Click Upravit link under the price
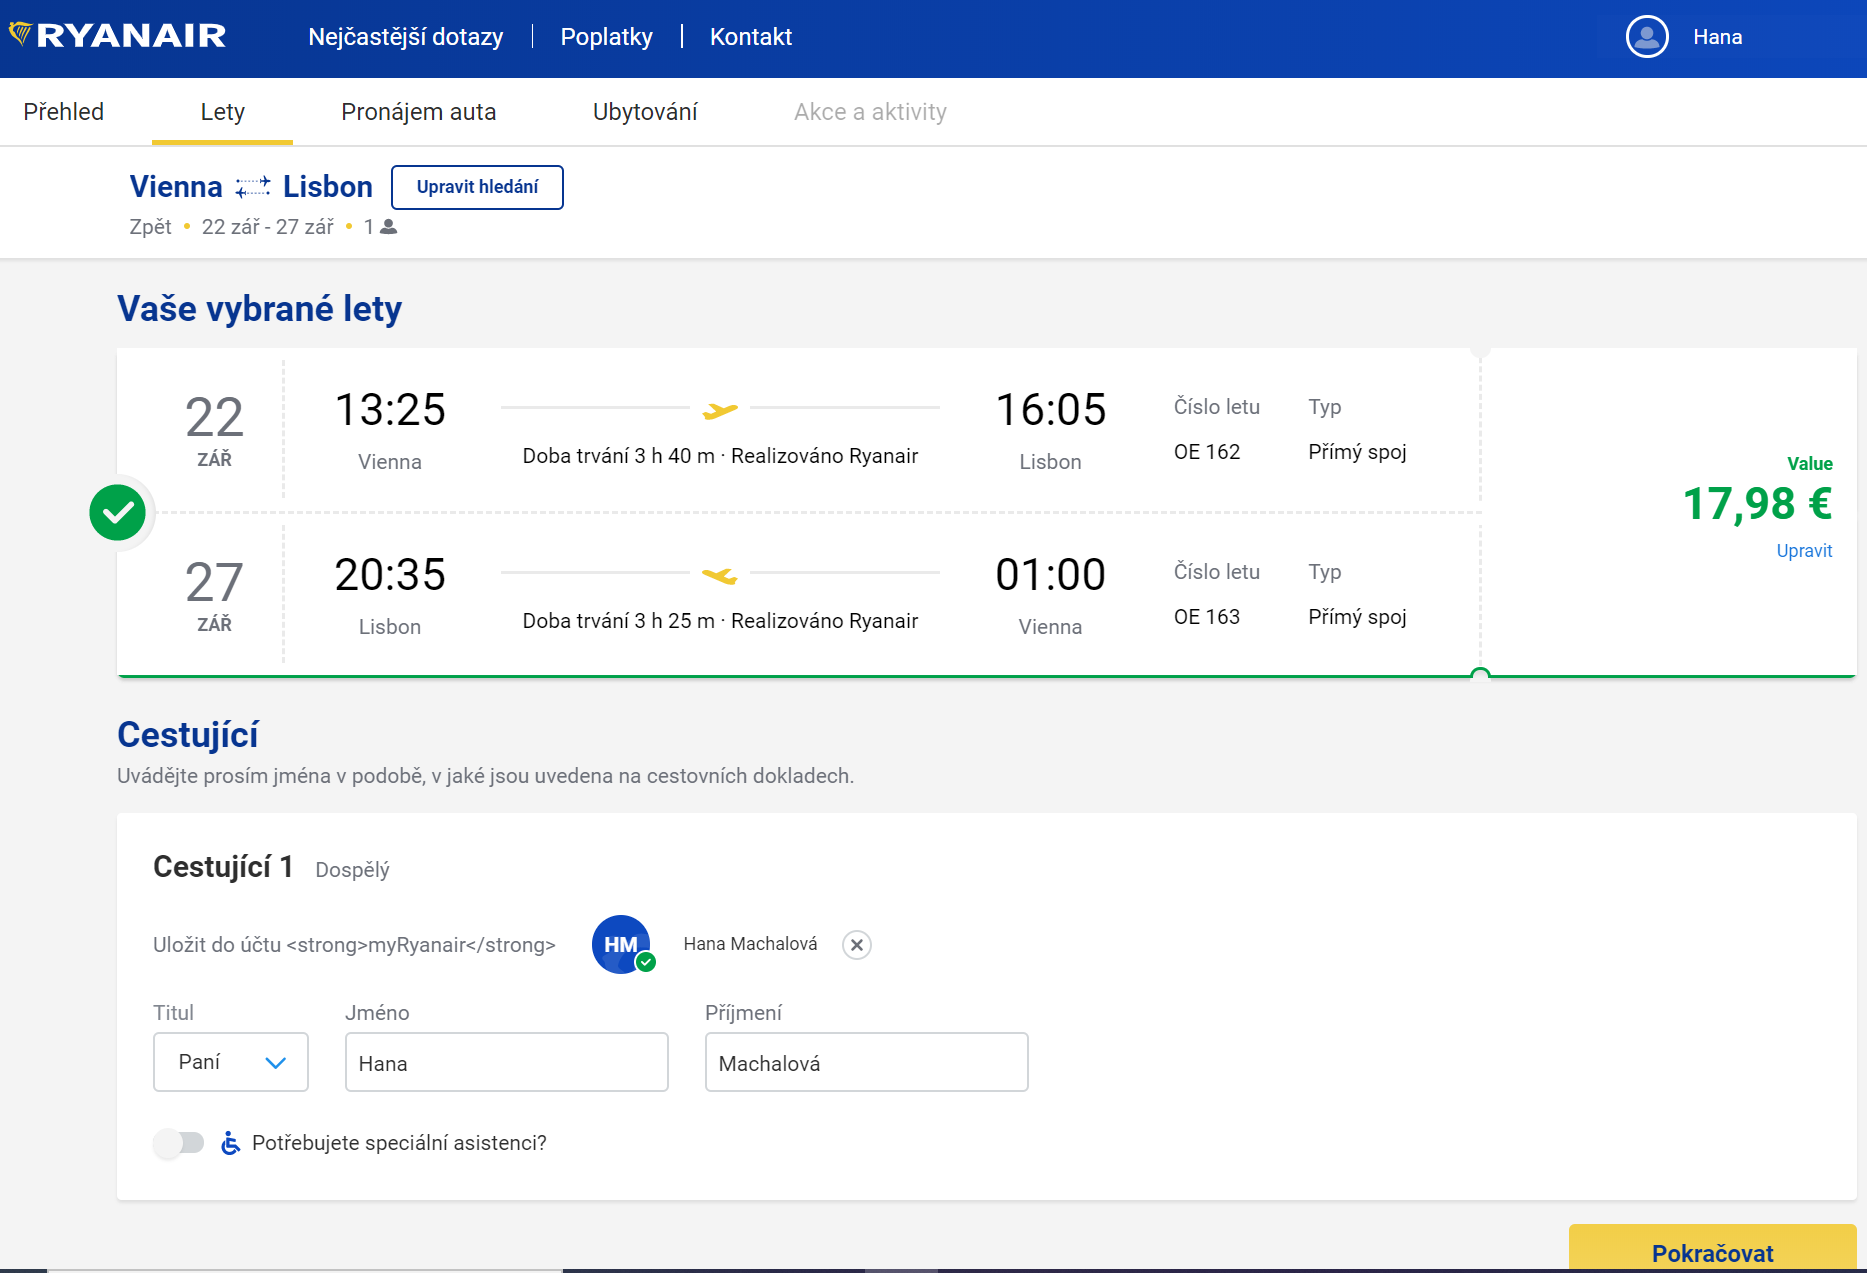 1804,551
